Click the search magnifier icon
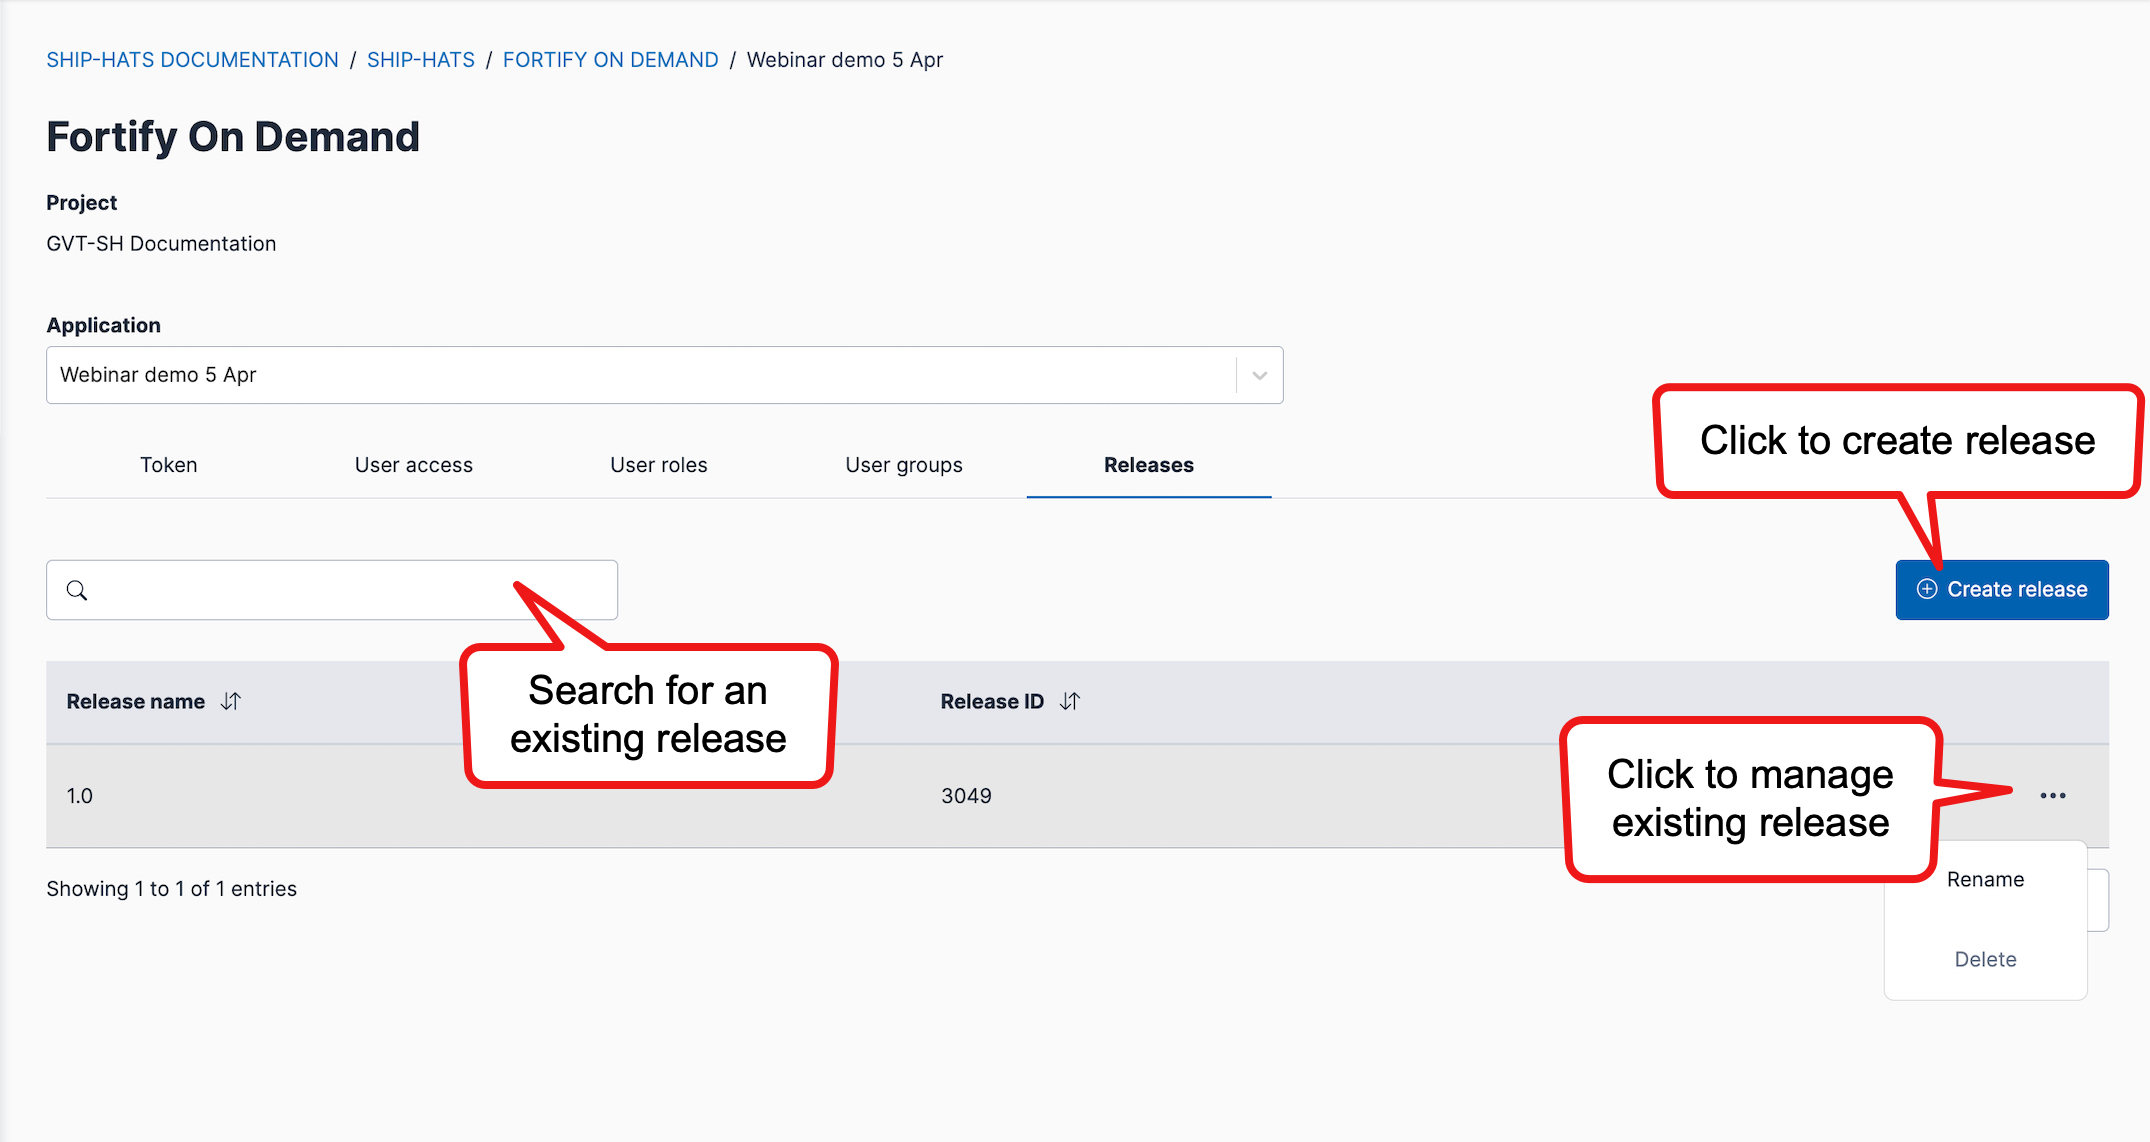The image size is (2150, 1142). (77, 590)
